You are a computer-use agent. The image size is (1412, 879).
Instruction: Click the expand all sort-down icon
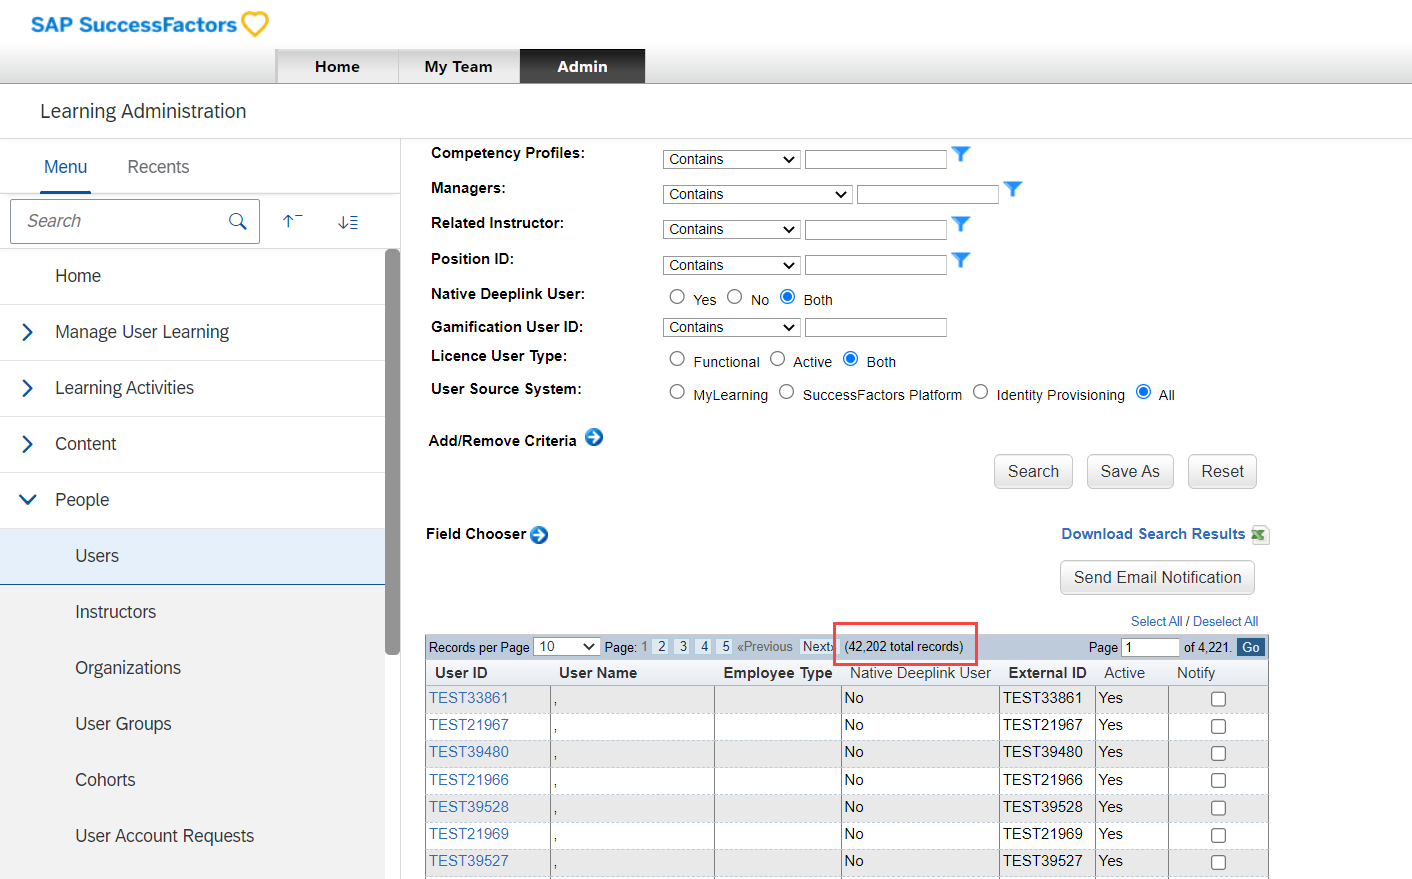click(x=348, y=222)
